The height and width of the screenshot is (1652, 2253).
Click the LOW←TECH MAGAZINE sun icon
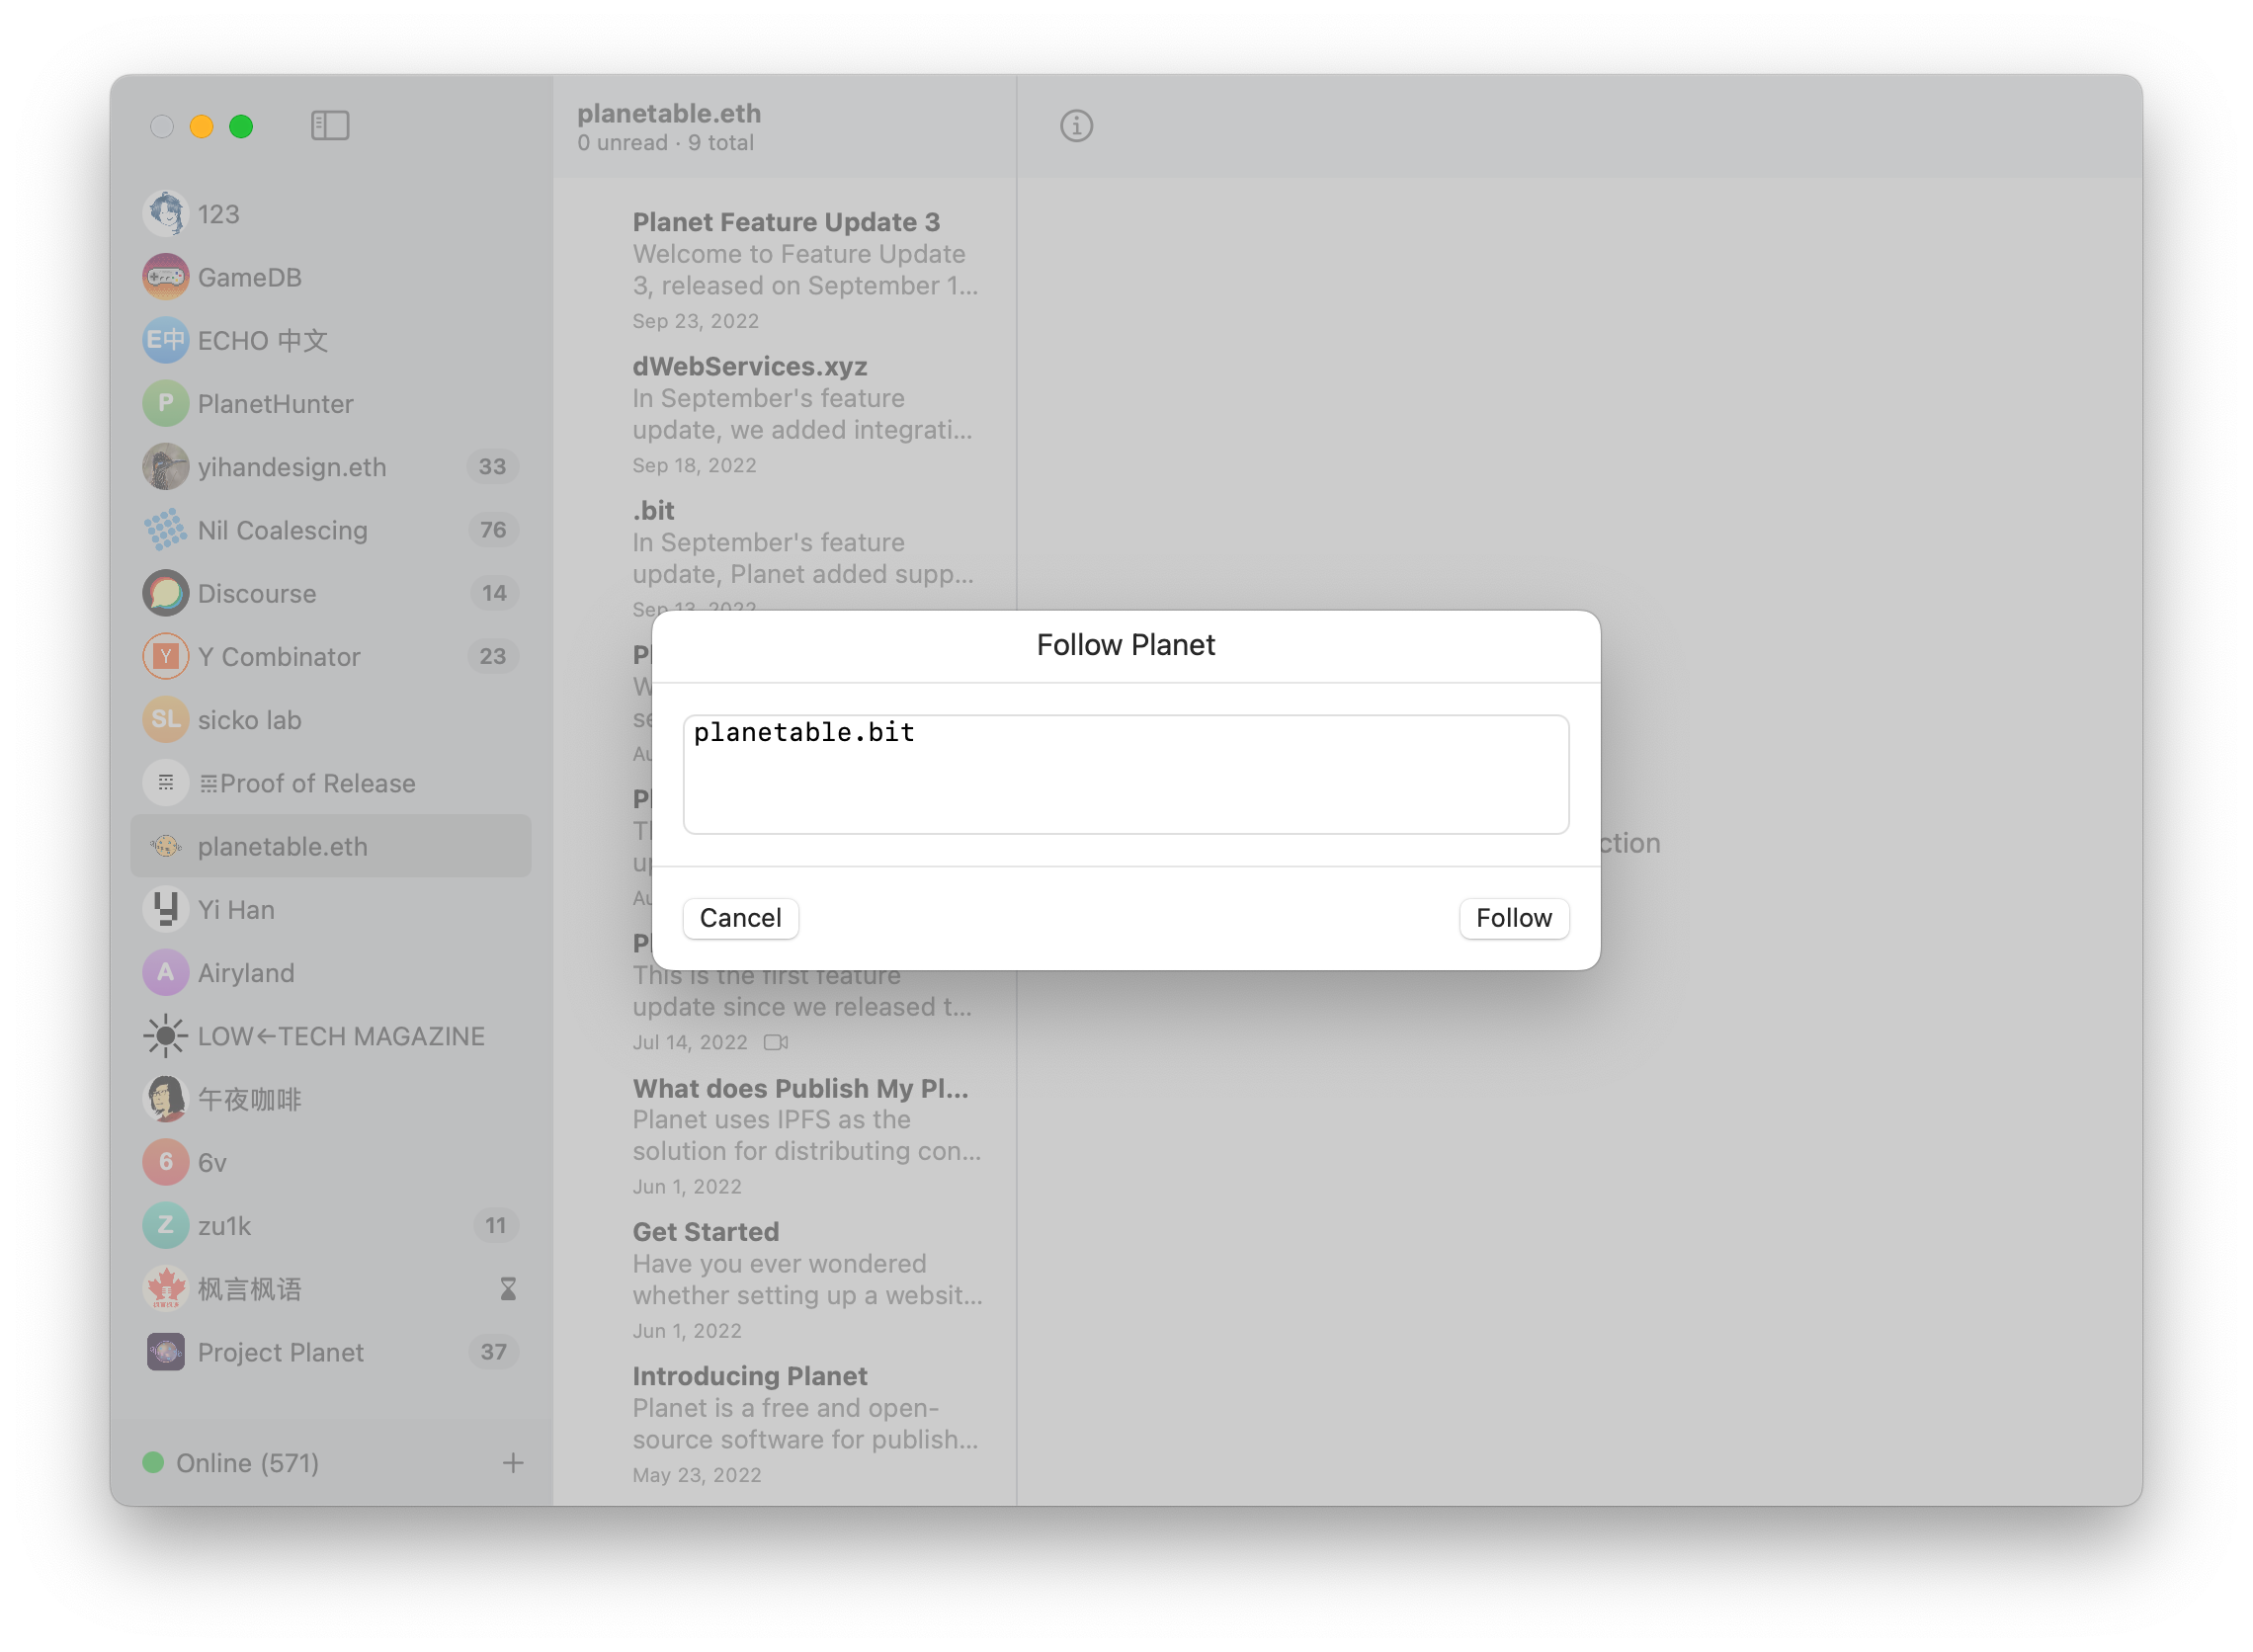[166, 1036]
